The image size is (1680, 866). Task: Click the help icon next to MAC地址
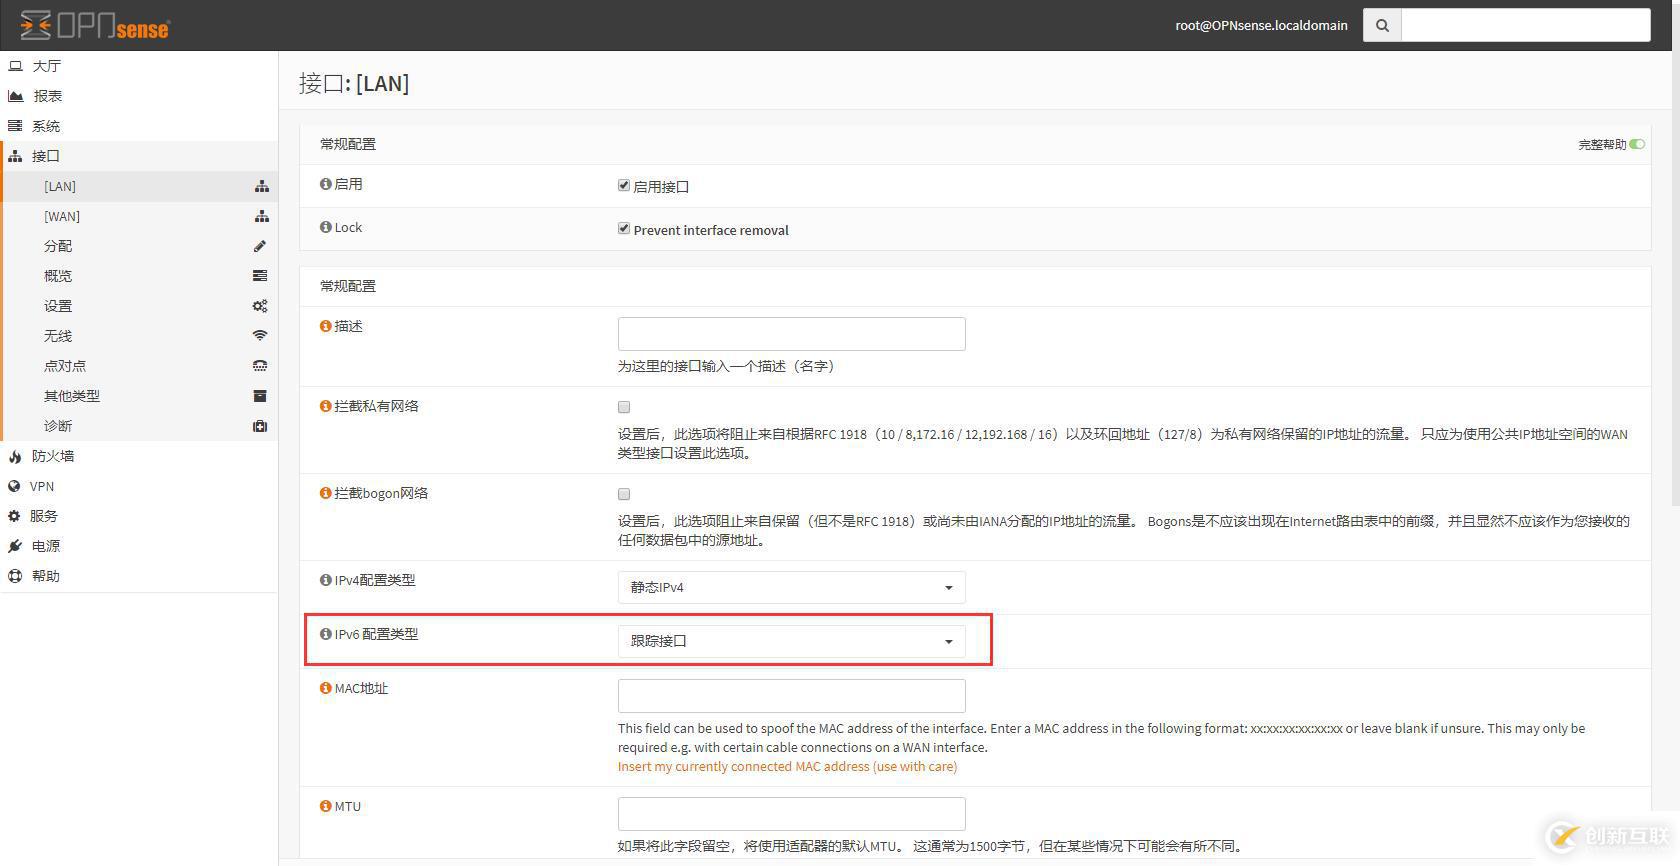pyautogui.click(x=325, y=688)
